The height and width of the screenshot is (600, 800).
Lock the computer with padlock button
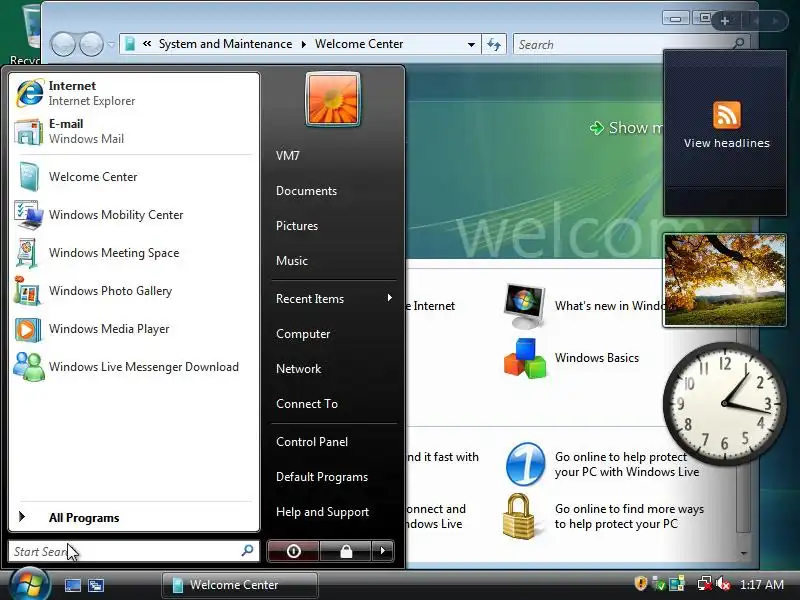pos(346,551)
